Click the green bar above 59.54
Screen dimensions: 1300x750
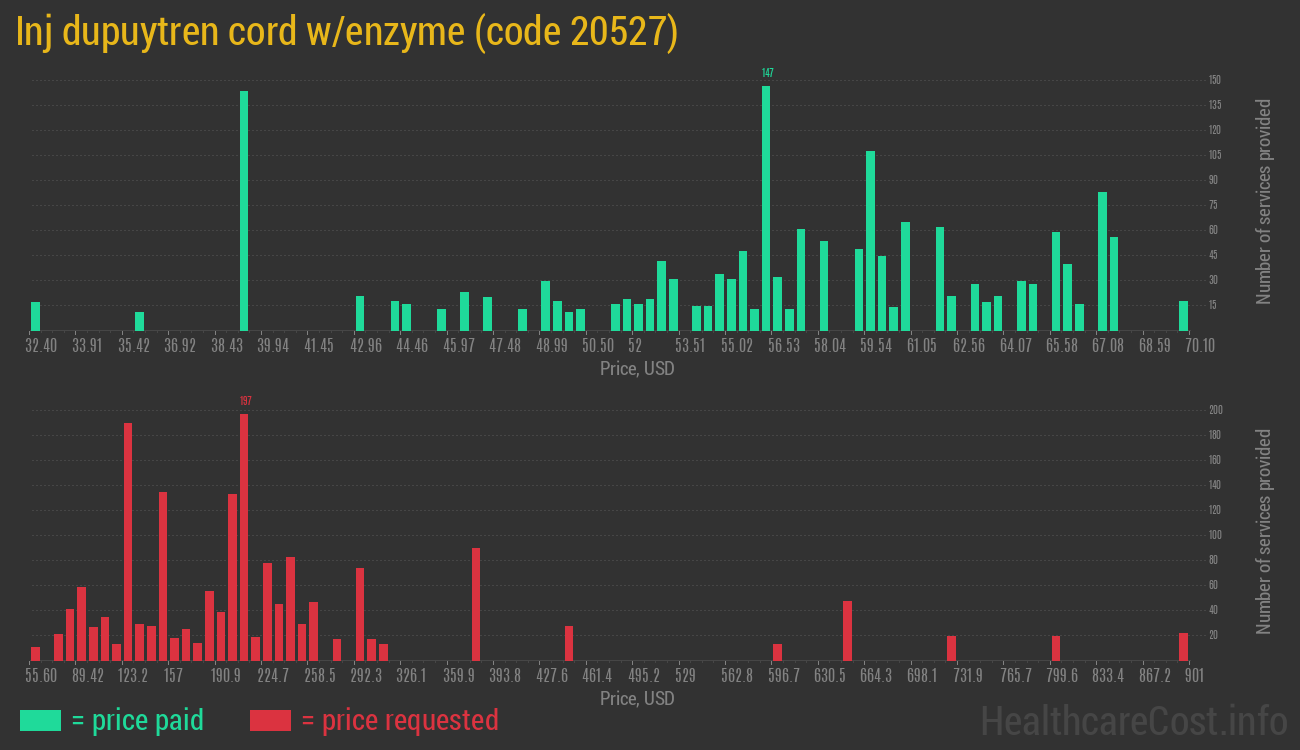point(870,240)
